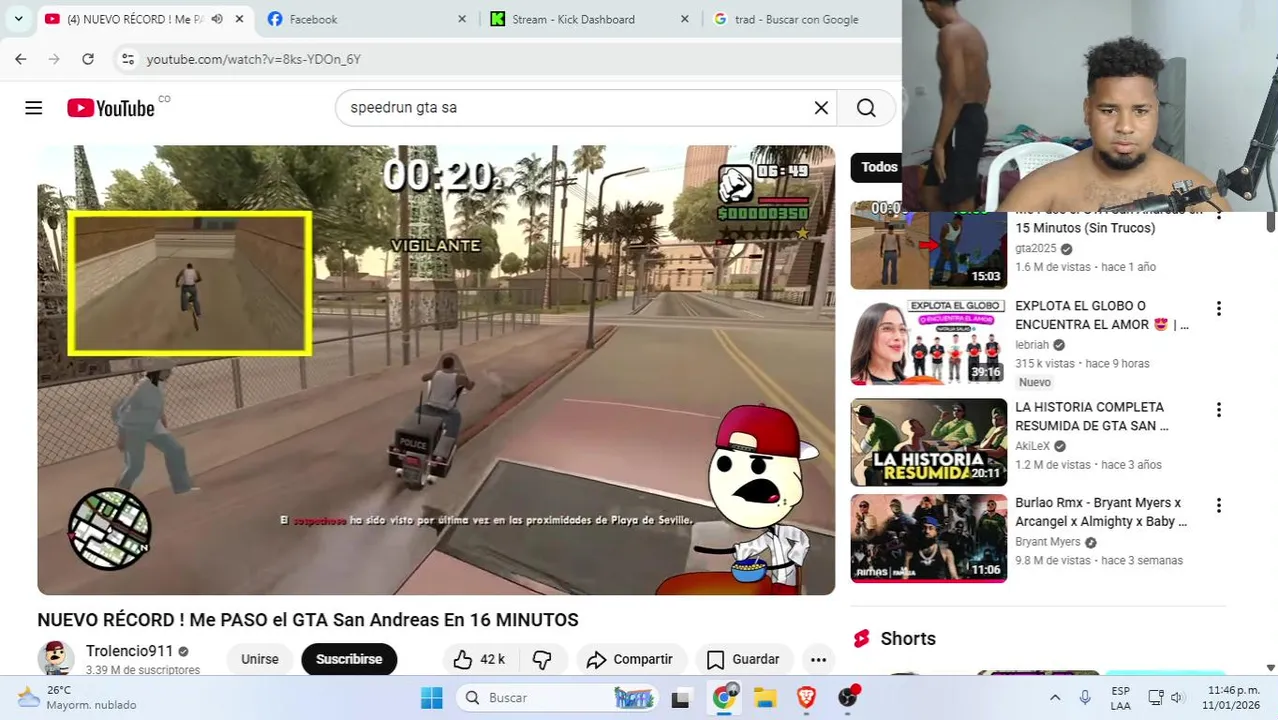Mute the YouTube tab via speaker icon
The height and width of the screenshot is (720, 1278).
[217, 19]
